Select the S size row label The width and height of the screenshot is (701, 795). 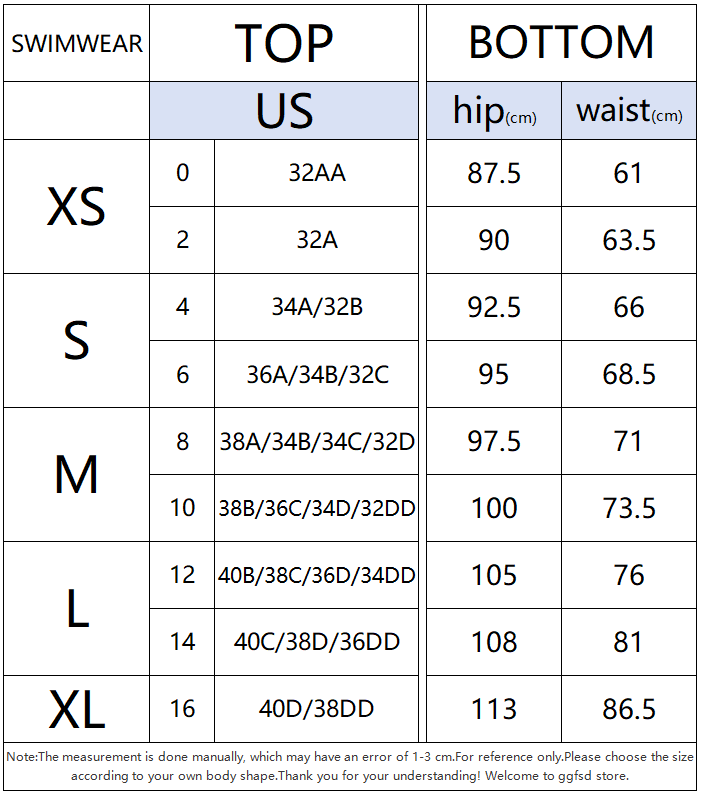[x=77, y=340]
